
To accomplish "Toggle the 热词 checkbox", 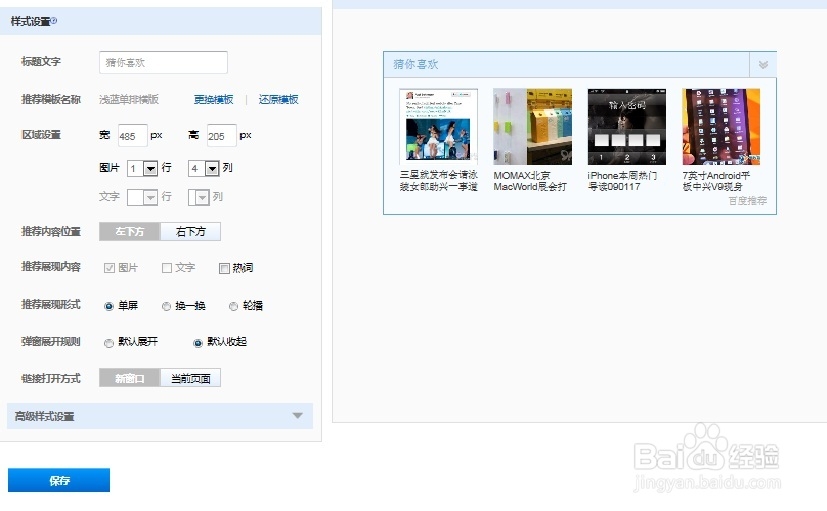I will click(x=224, y=268).
